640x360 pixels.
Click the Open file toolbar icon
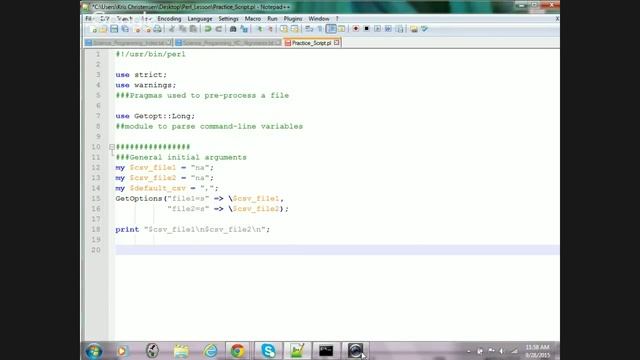coord(103,29)
